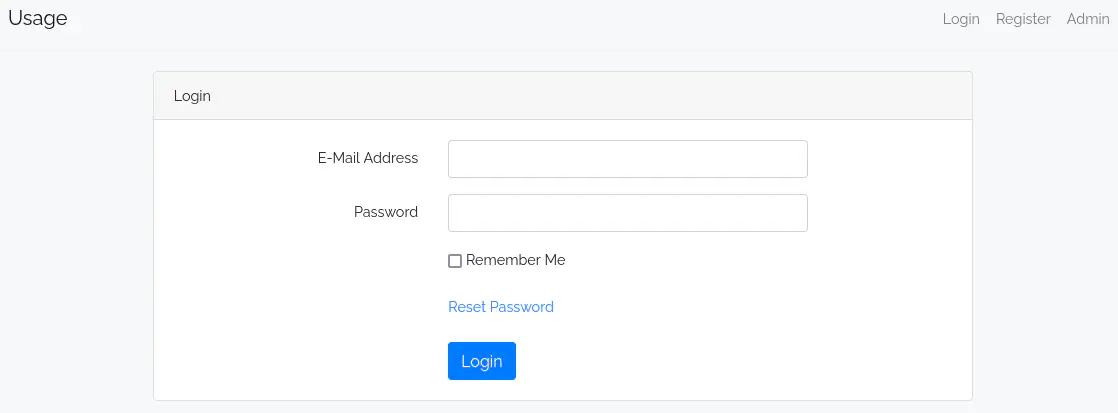Click into the Password input field

(x=627, y=213)
